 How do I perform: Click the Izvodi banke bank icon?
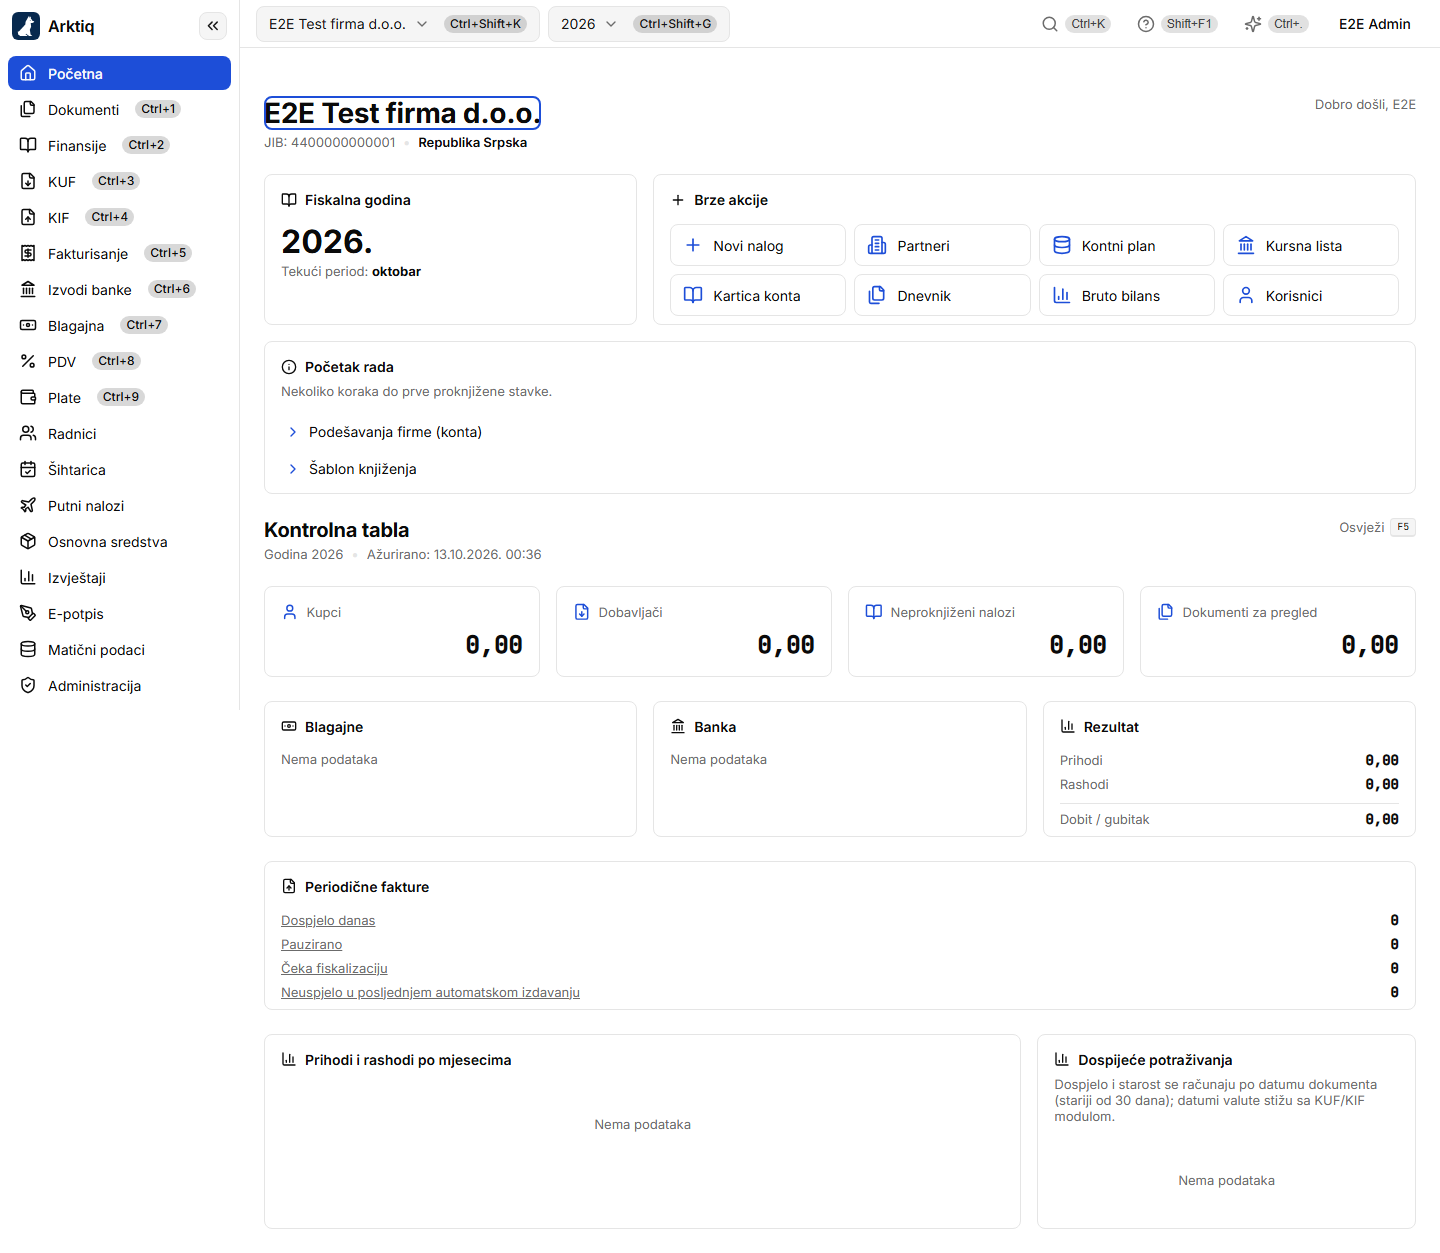pos(28,290)
